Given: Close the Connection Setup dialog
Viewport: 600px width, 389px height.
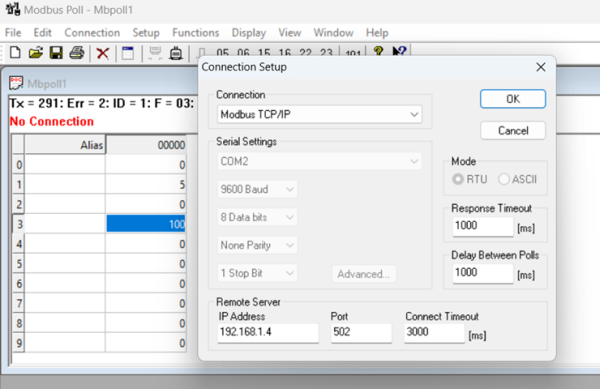Looking at the screenshot, I should (x=541, y=67).
